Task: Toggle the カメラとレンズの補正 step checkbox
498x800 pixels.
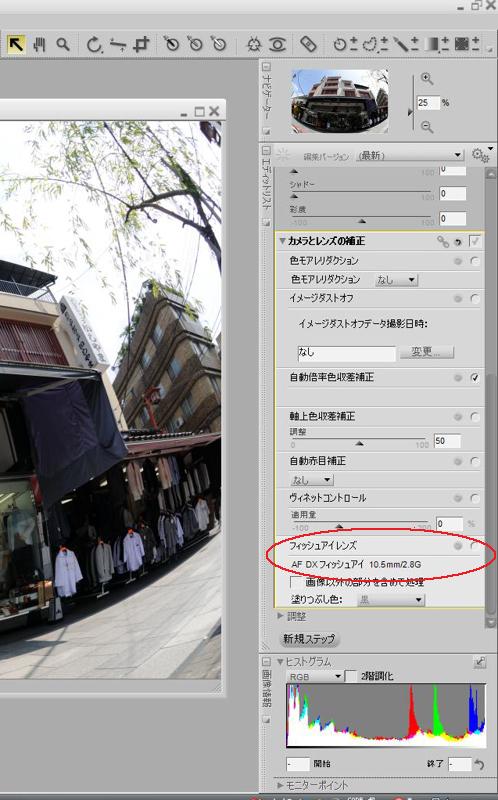Action: 475,241
